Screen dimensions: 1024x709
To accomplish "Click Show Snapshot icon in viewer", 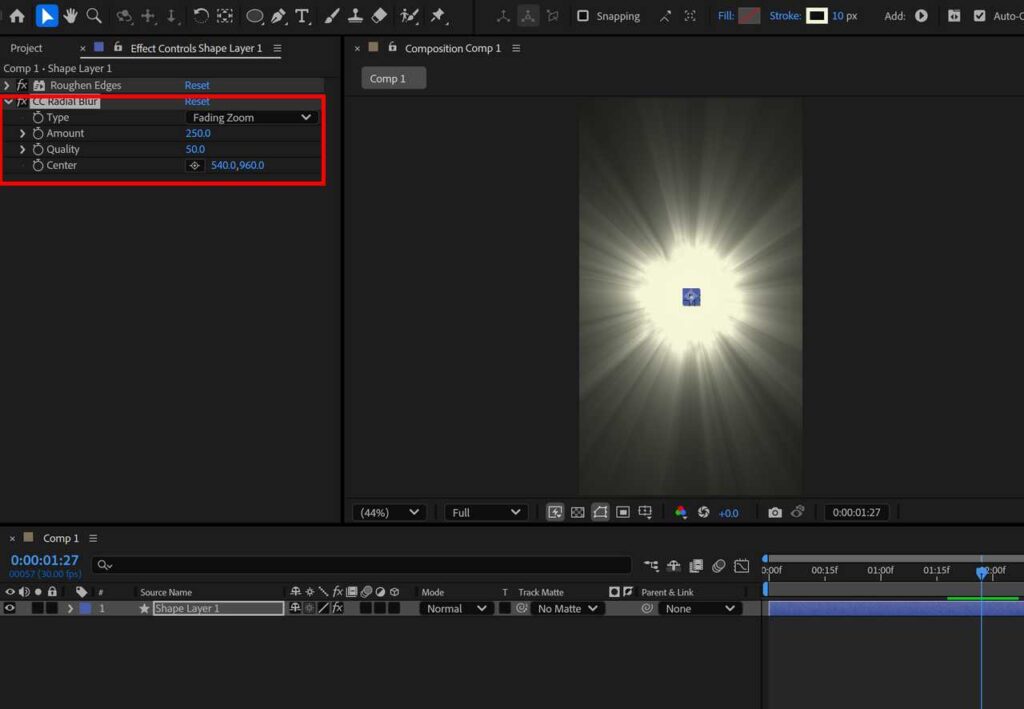I will pyautogui.click(x=797, y=512).
